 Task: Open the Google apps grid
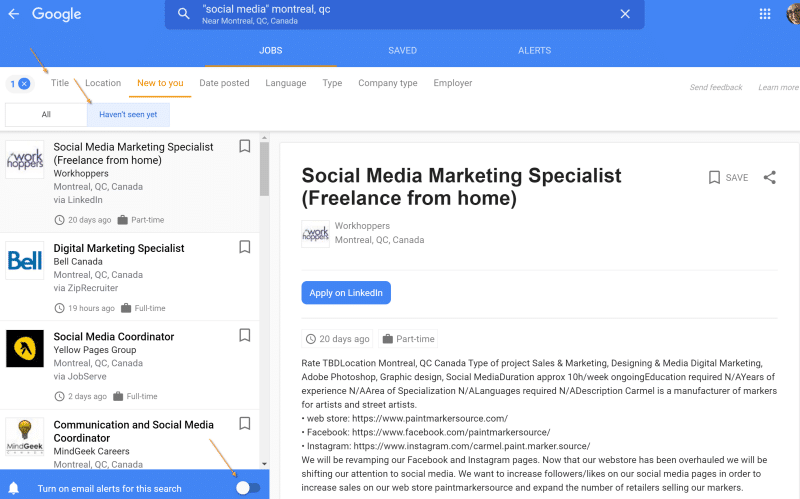point(765,14)
